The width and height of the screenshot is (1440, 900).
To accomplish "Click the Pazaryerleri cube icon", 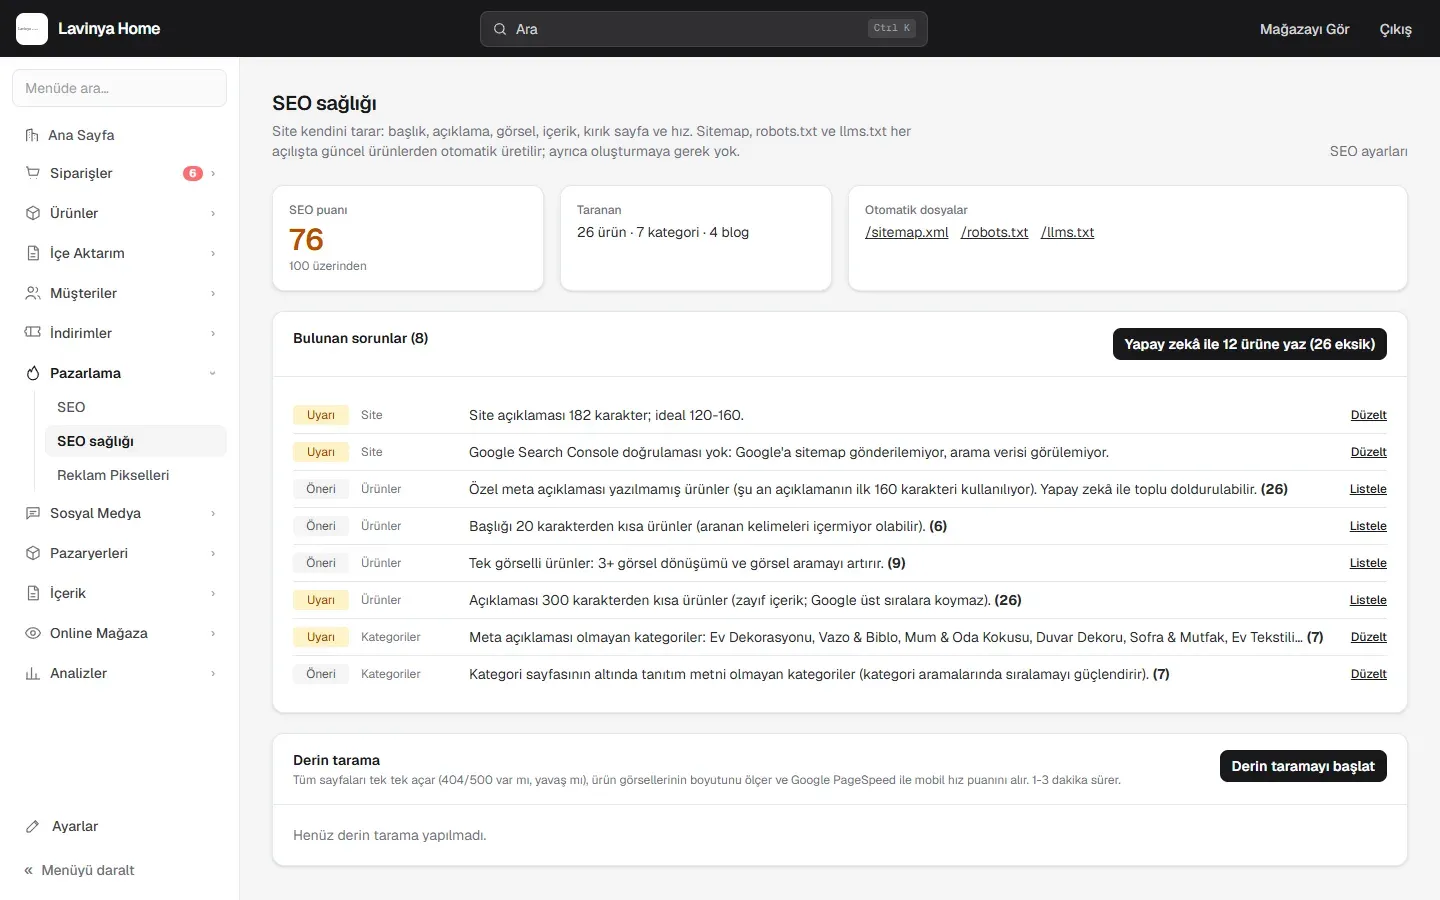I will (x=33, y=553).
